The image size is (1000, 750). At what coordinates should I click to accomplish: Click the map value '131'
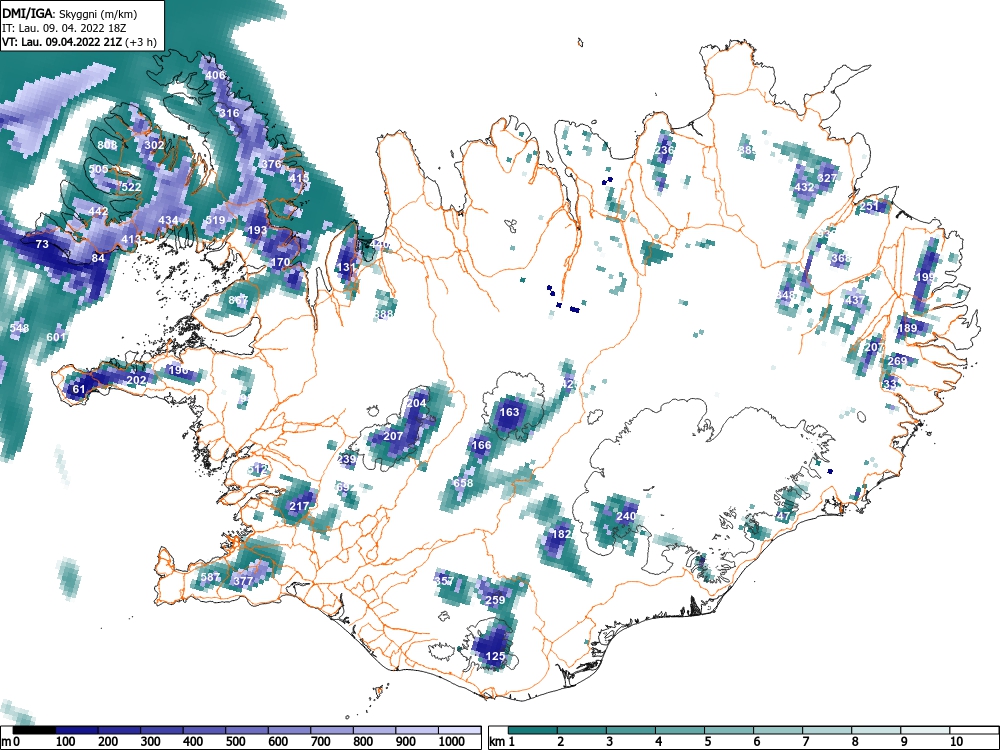tap(346, 267)
